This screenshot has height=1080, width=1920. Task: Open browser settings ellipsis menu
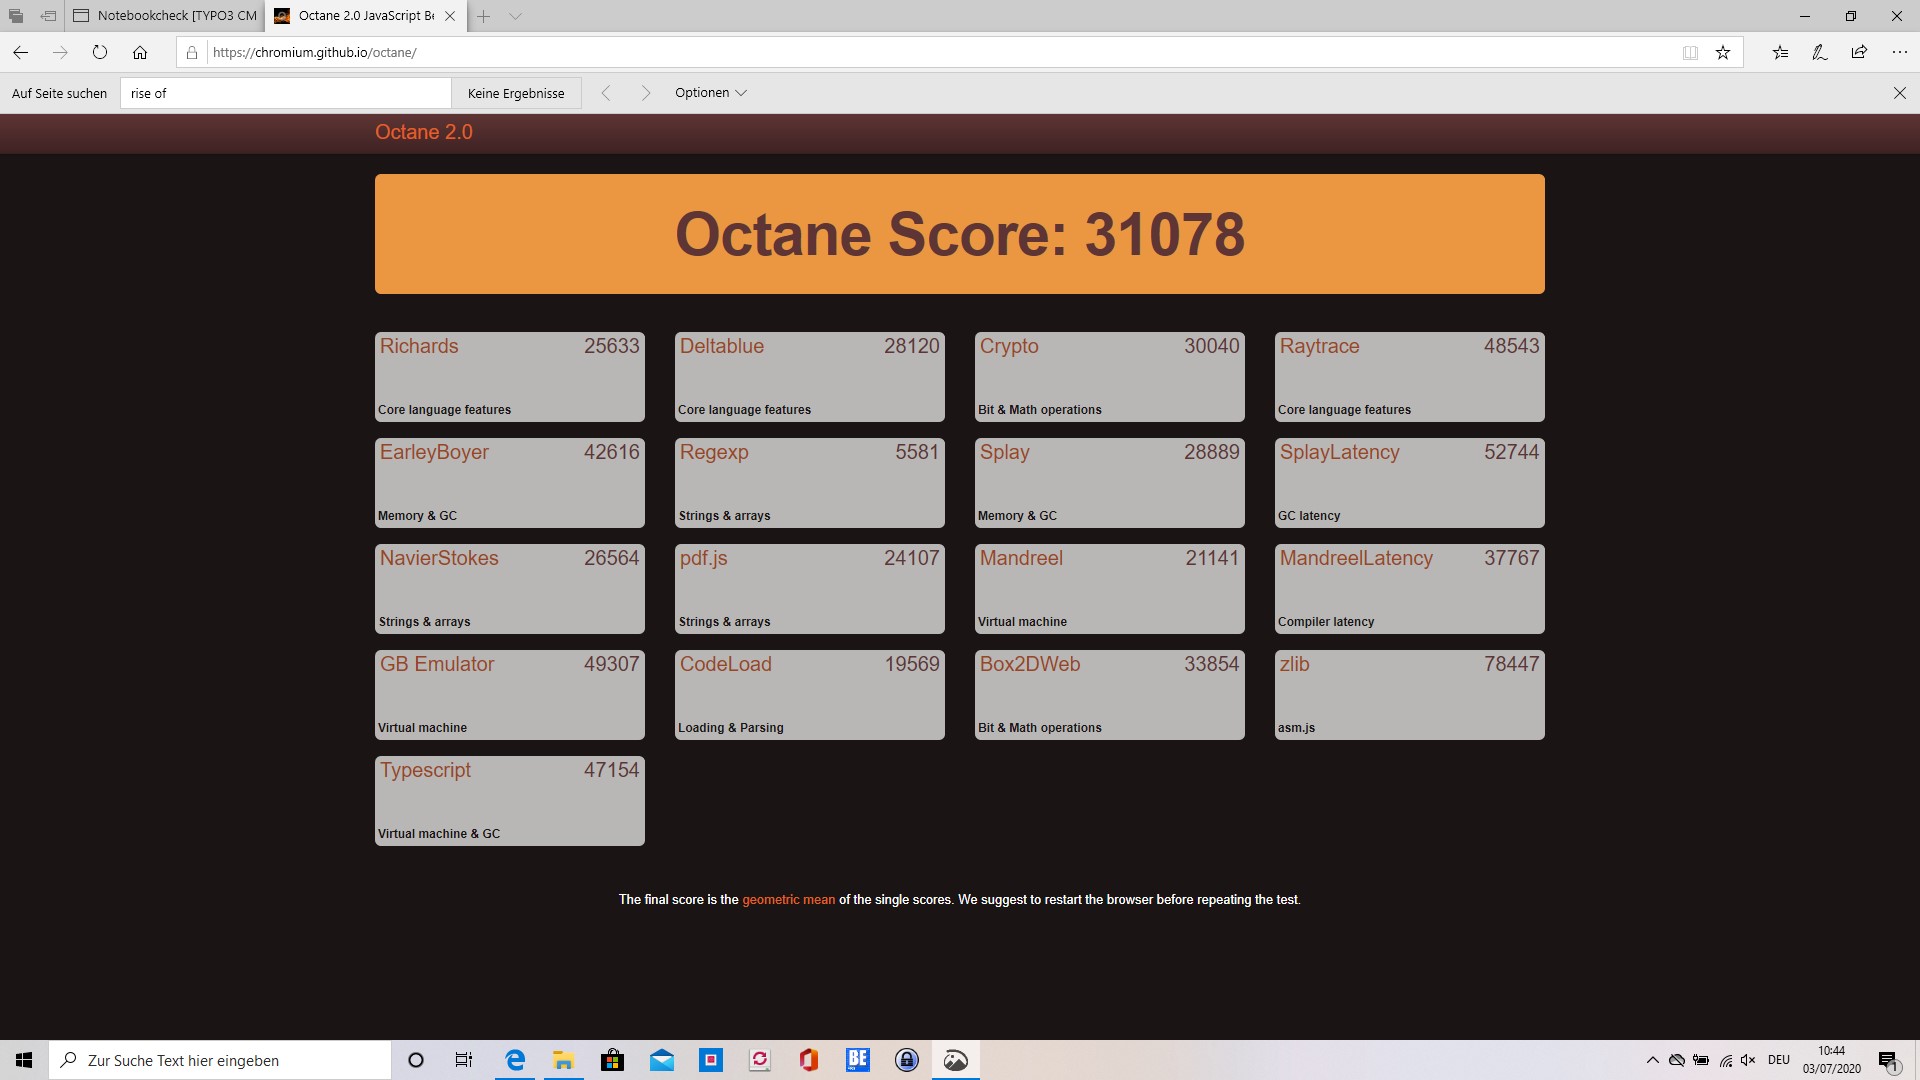point(1899,52)
